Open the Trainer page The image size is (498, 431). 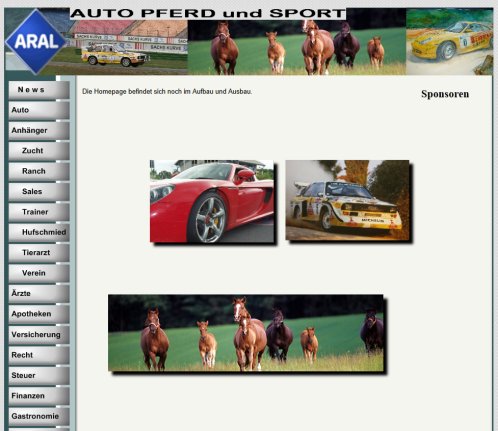coord(39,212)
